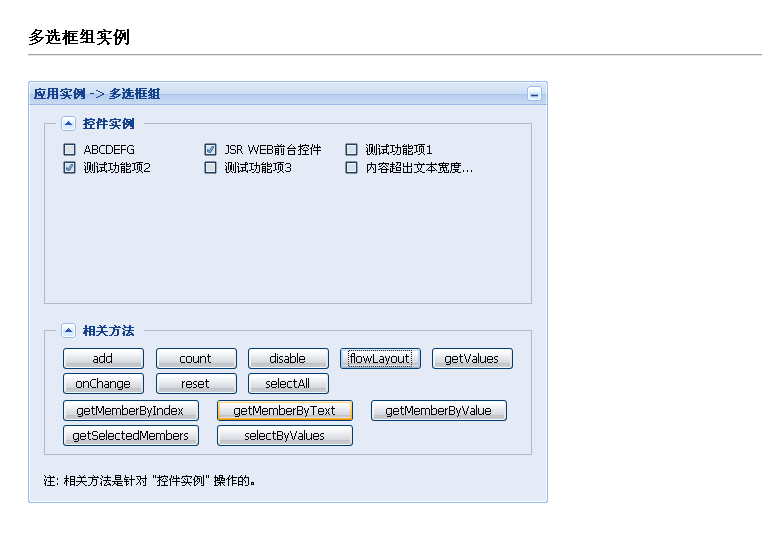Check the 测试功能项1 checkbox
The width and height of the screenshot is (762, 552).
point(351,149)
